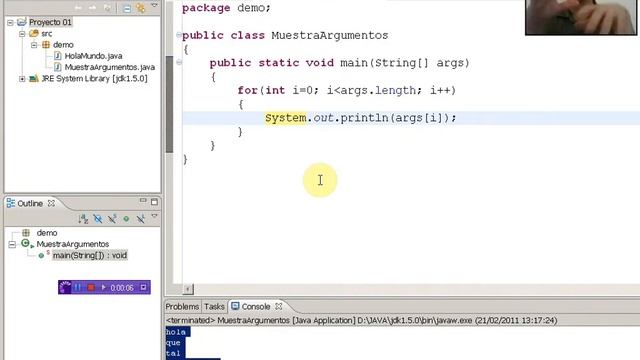640x360 pixels.
Task: Toggle Hide Fields in Outline toolbar
Action: coord(98,219)
